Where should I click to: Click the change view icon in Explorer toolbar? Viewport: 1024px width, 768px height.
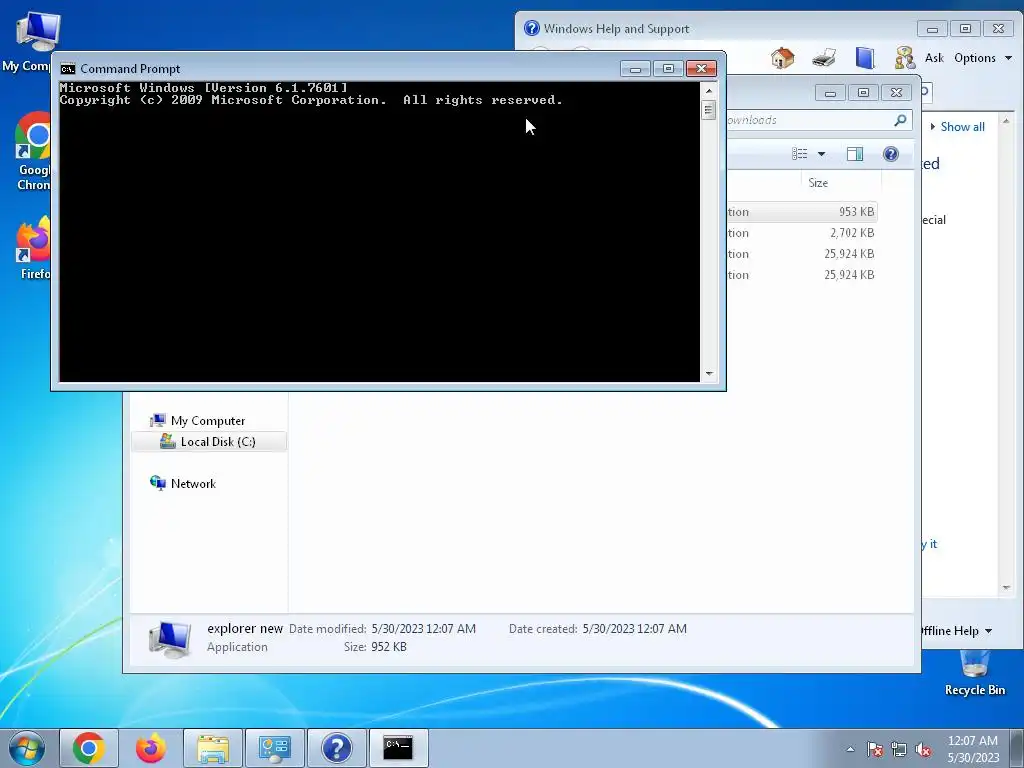click(799, 153)
